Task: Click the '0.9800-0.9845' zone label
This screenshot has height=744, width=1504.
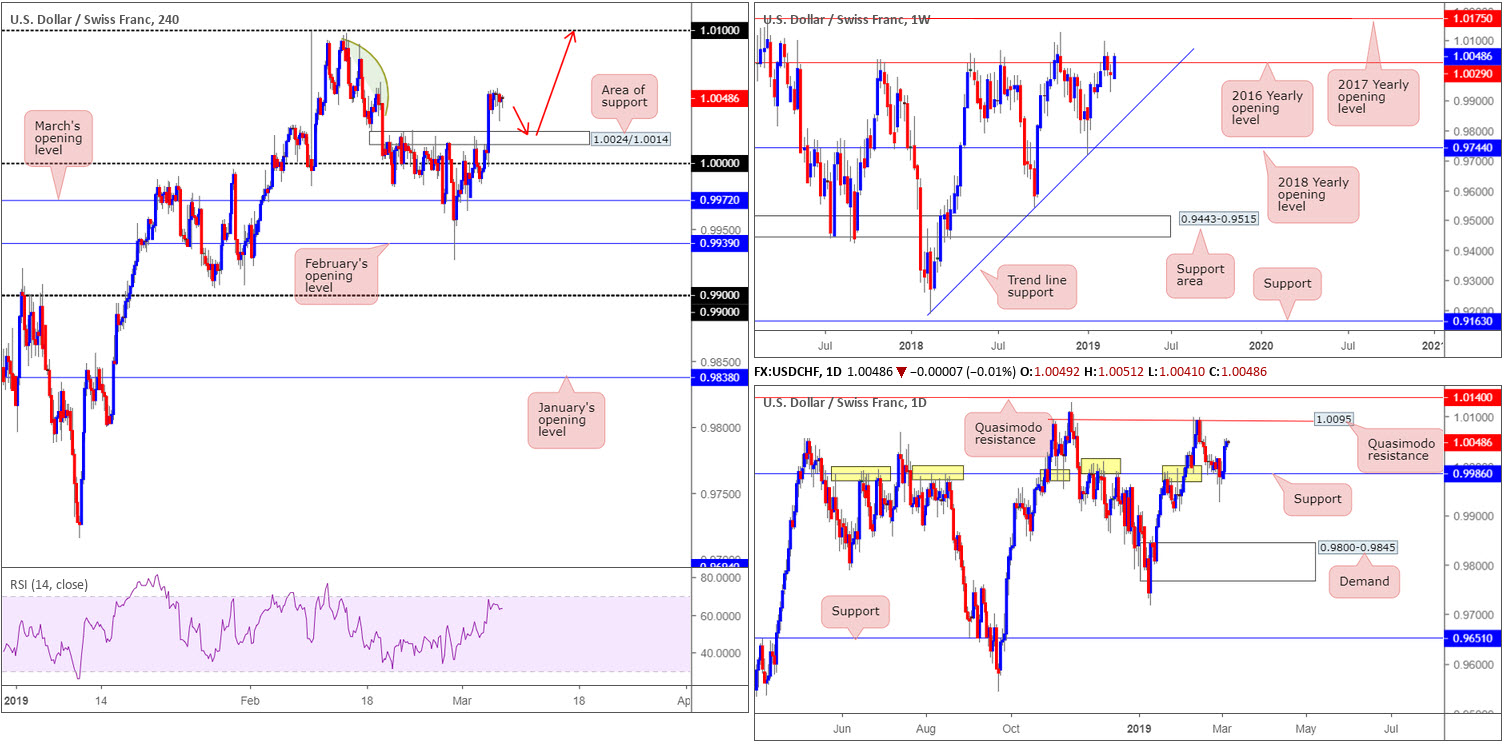Action: pos(1357,547)
